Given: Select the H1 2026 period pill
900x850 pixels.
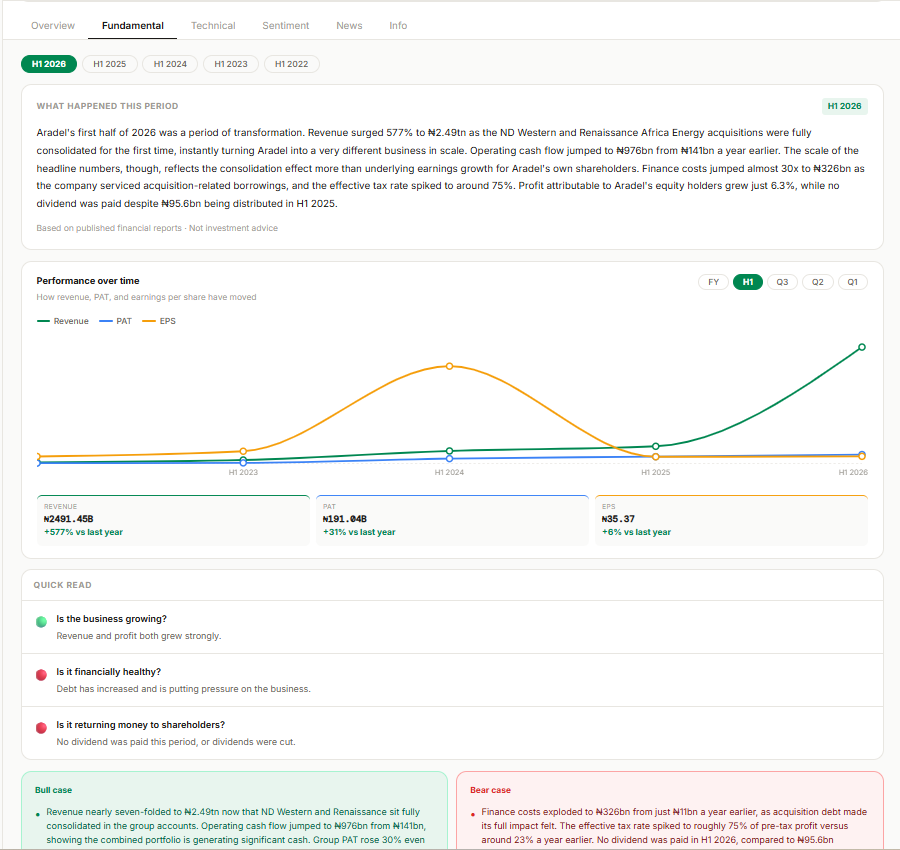Looking at the screenshot, I should point(49,64).
